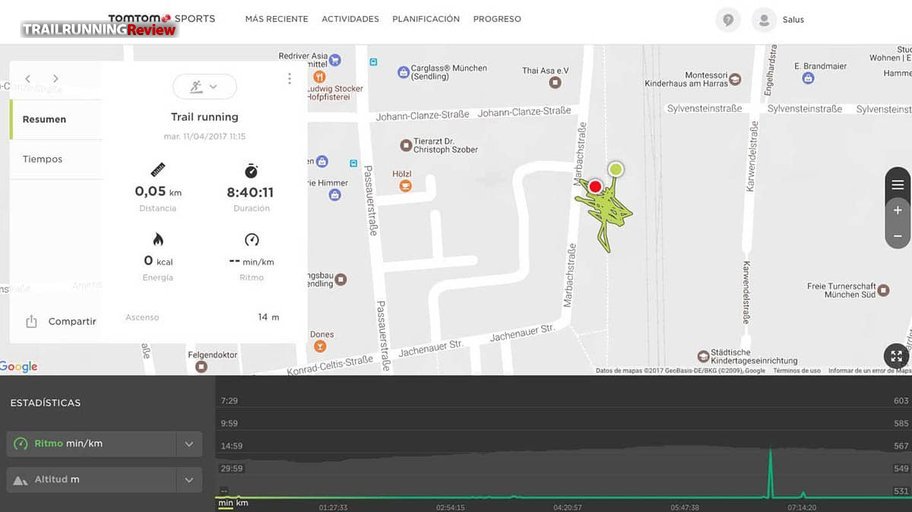Image resolution: width=912 pixels, height=512 pixels.
Task: Click the duration stopwatch icon
Action: [251, 170]
